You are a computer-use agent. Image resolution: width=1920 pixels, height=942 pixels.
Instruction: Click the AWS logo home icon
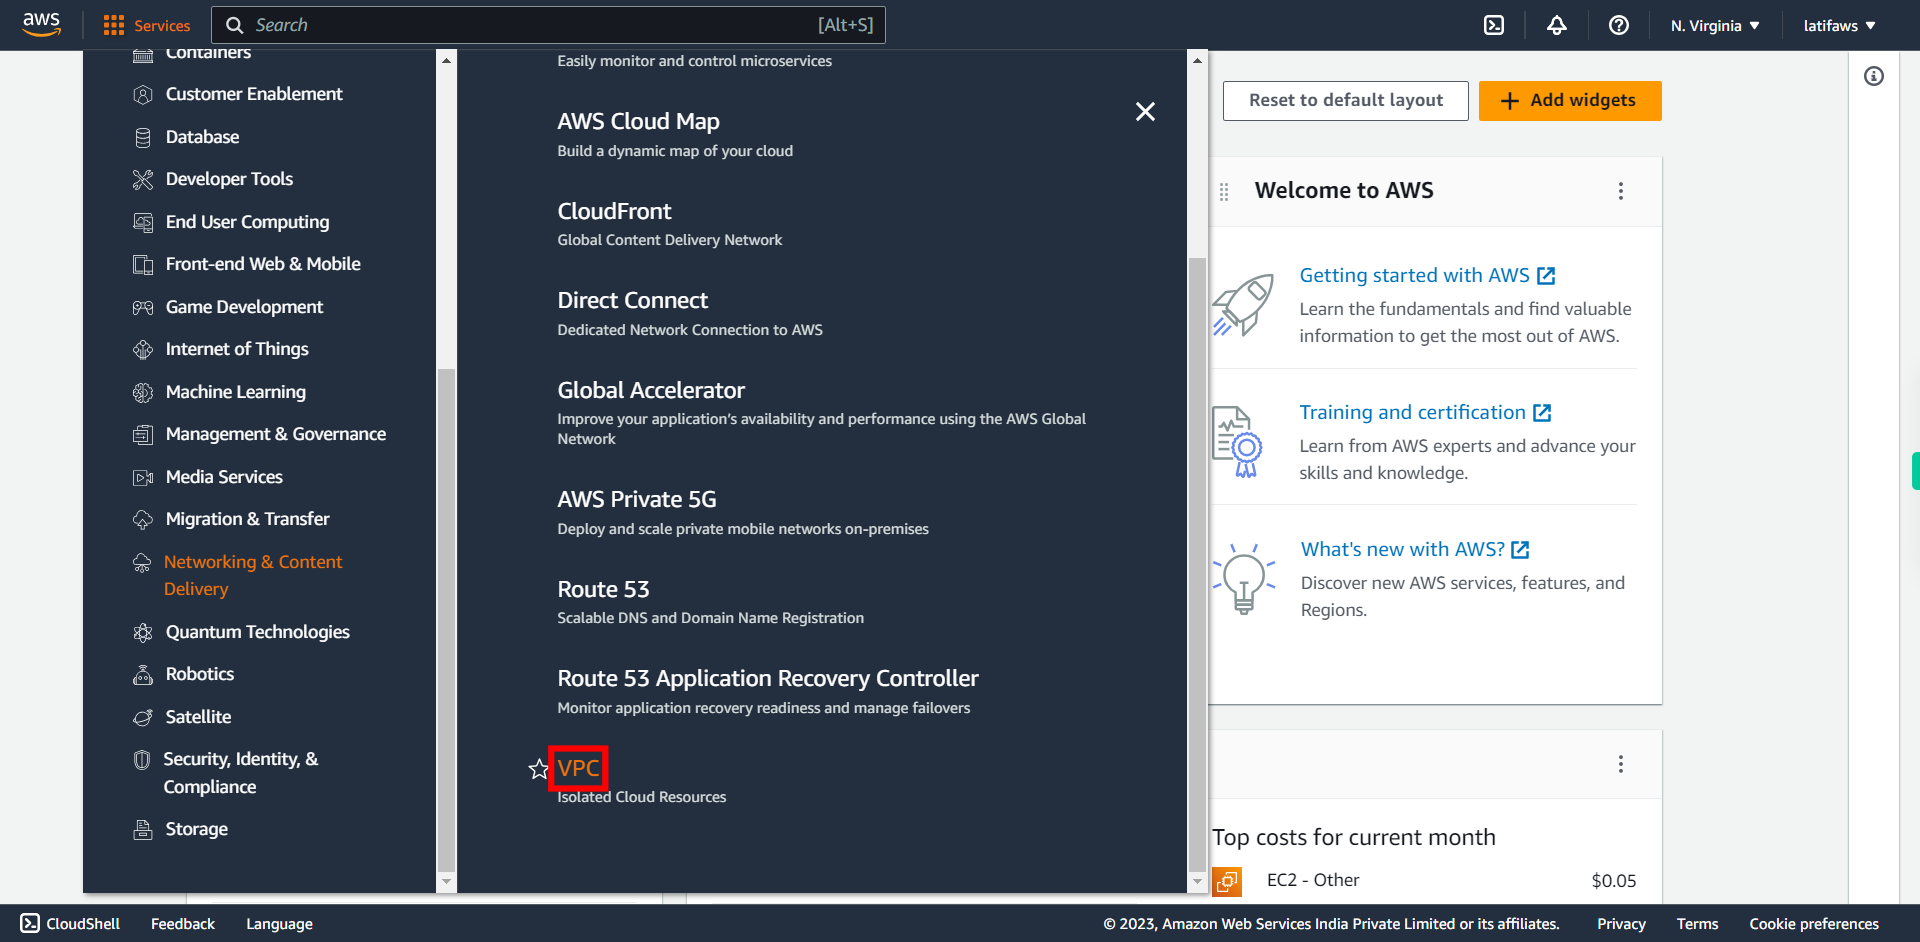[41, 25]
